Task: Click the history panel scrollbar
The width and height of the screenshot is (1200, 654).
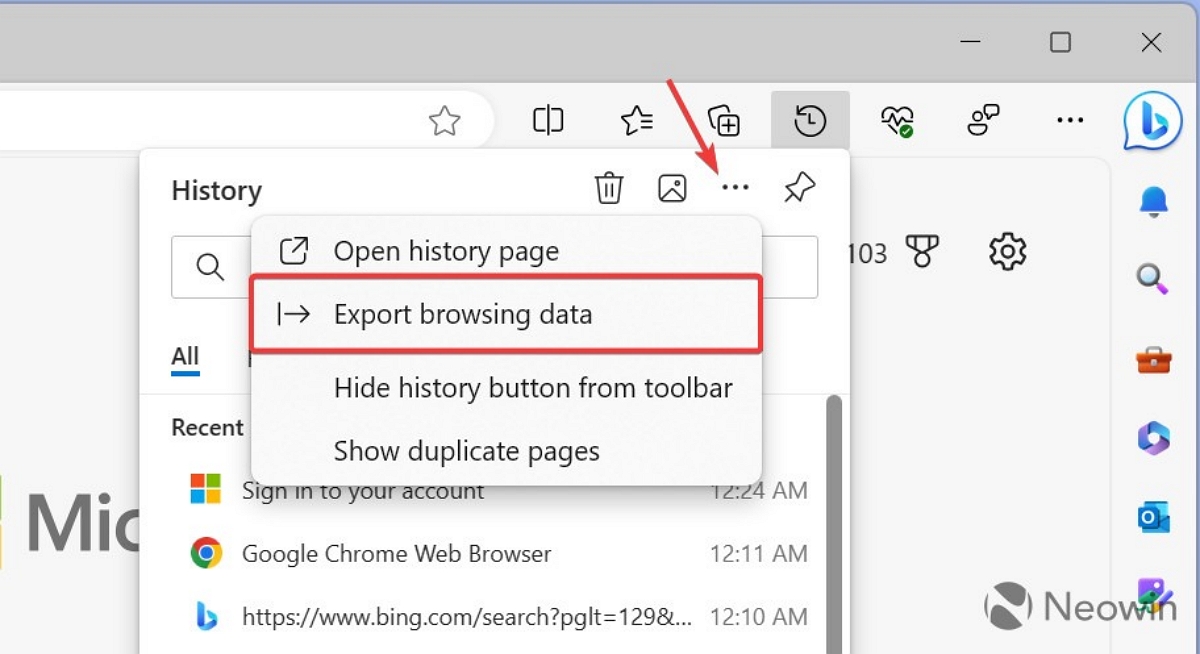Action: (x=833, y=500)
